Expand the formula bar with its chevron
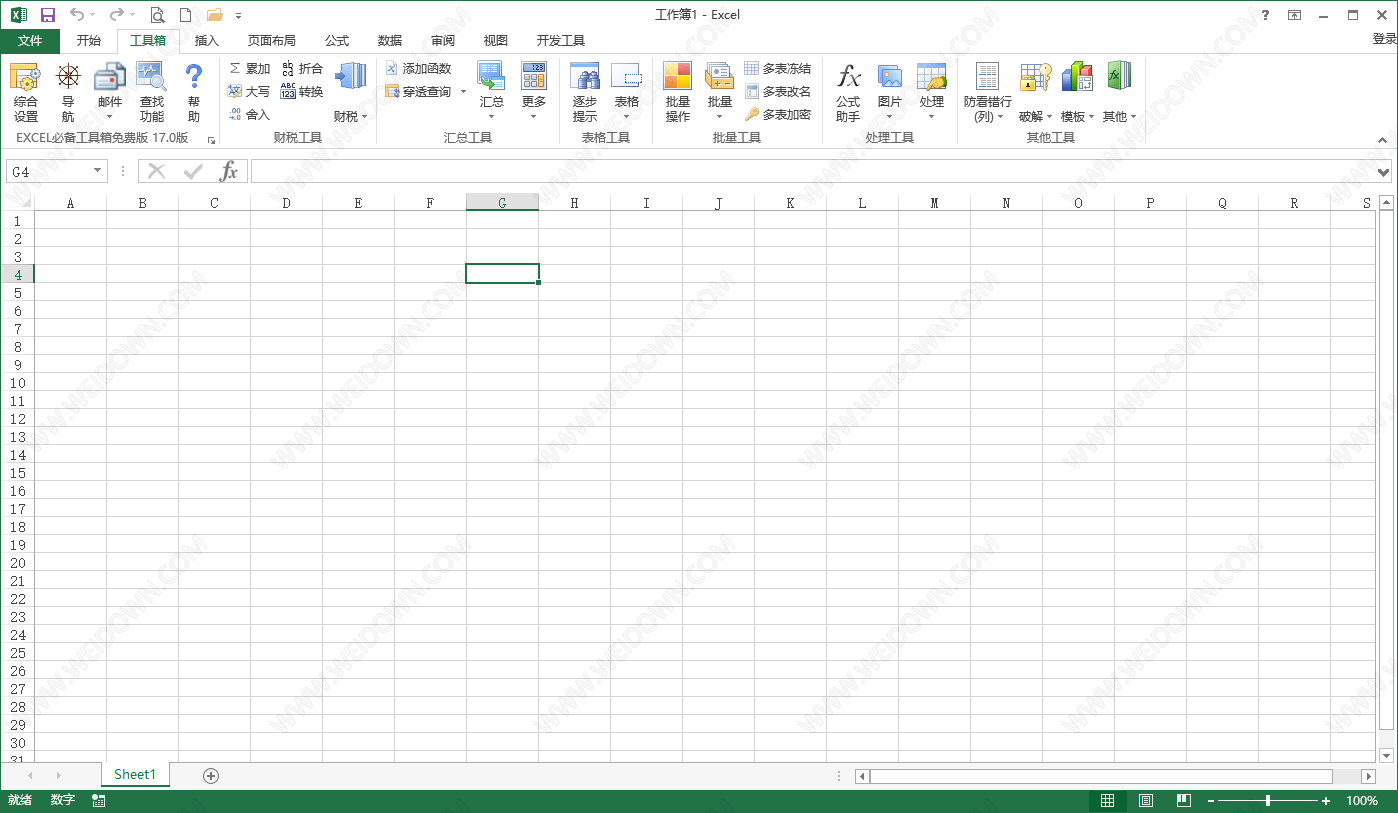This screenshot has height=813, width=1398. point(1384,172)
